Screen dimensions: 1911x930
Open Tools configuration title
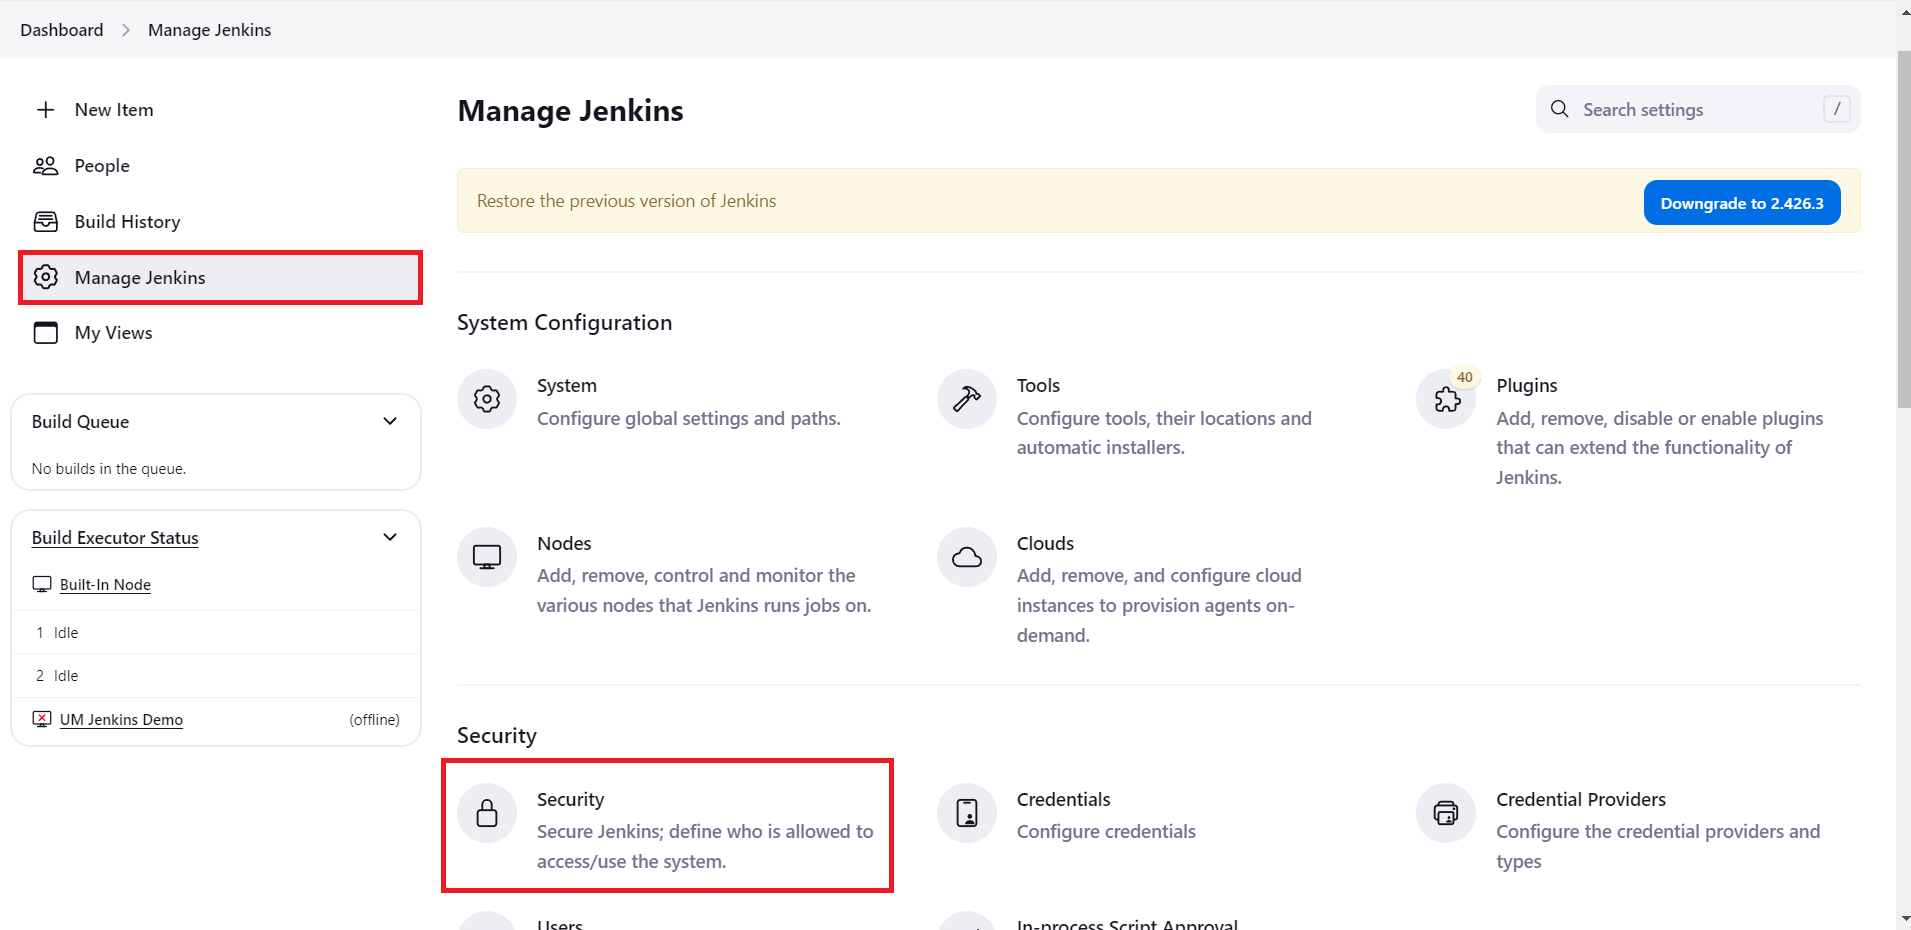(x=1038, y=386)
